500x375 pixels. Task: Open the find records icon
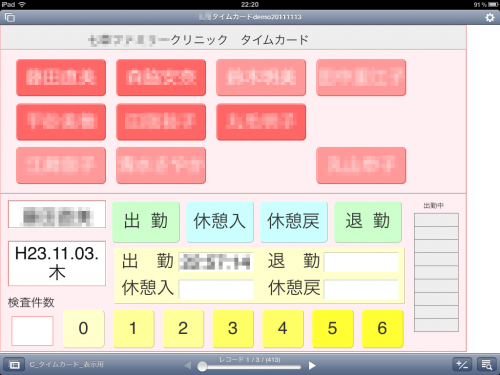pos(486,365)
